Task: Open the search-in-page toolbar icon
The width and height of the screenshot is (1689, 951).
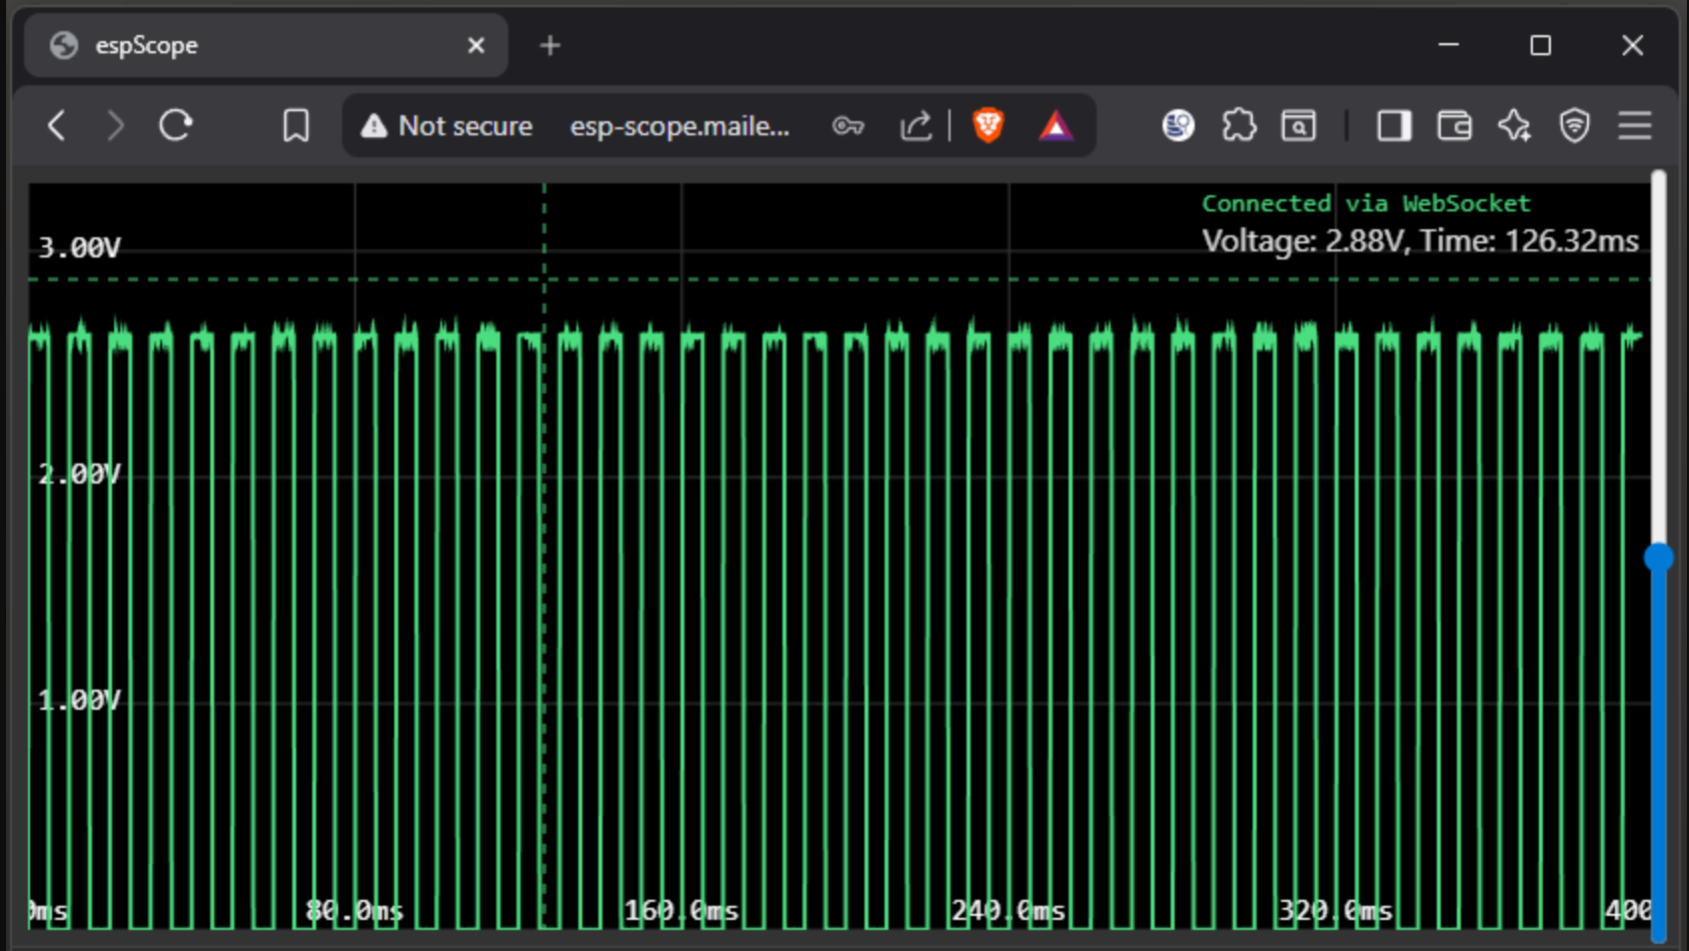Action: coord(1298,125)
